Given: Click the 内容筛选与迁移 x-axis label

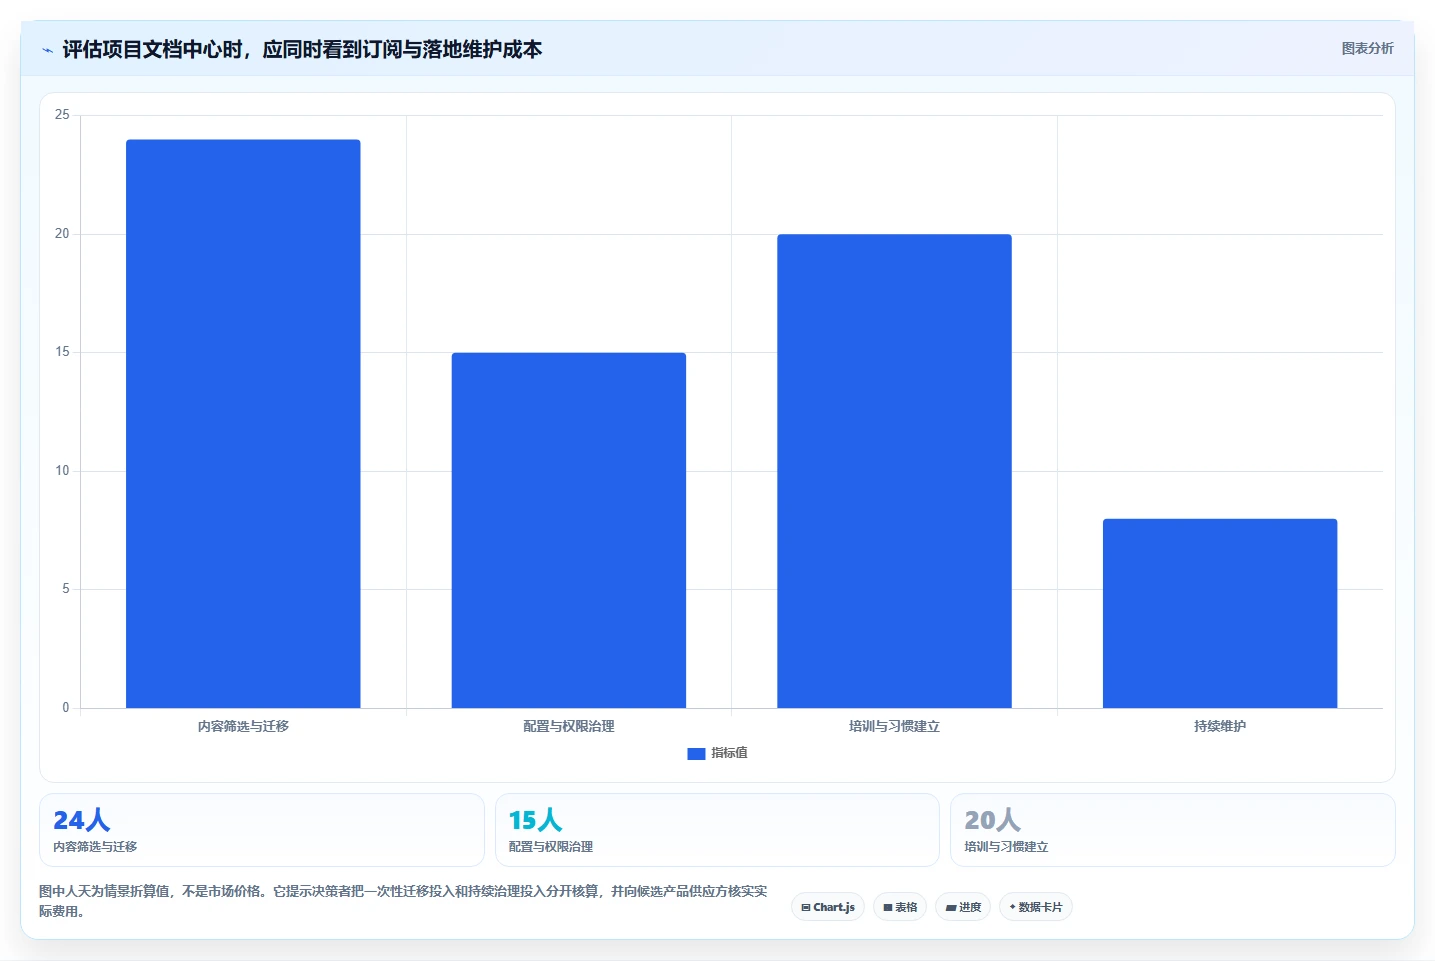Looking at the screenshot, I should click(x=243, y=726).
